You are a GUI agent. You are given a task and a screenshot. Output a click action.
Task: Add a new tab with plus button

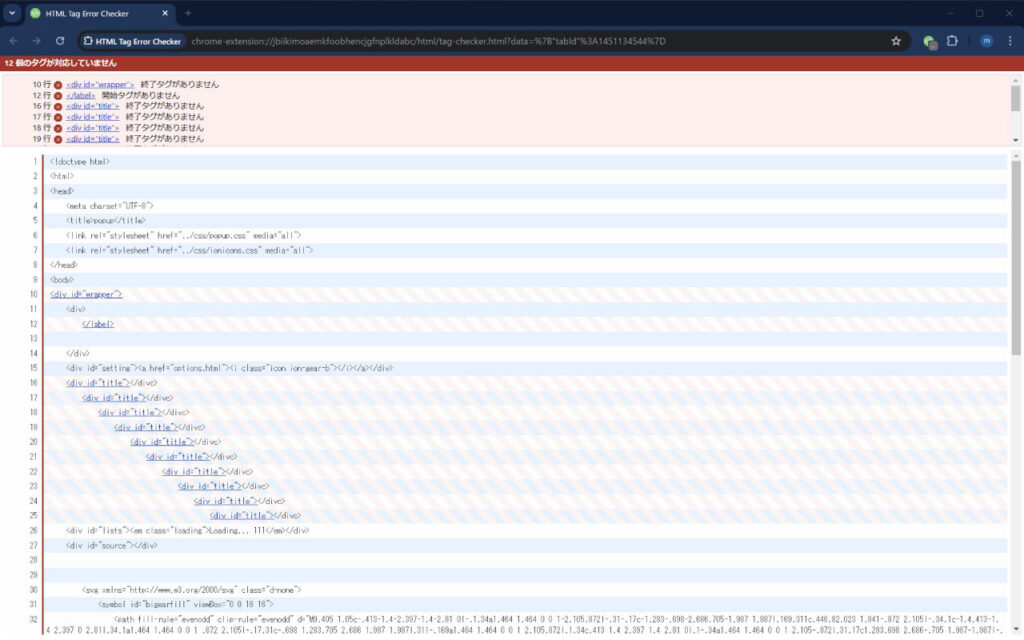[x=188, y=13]
